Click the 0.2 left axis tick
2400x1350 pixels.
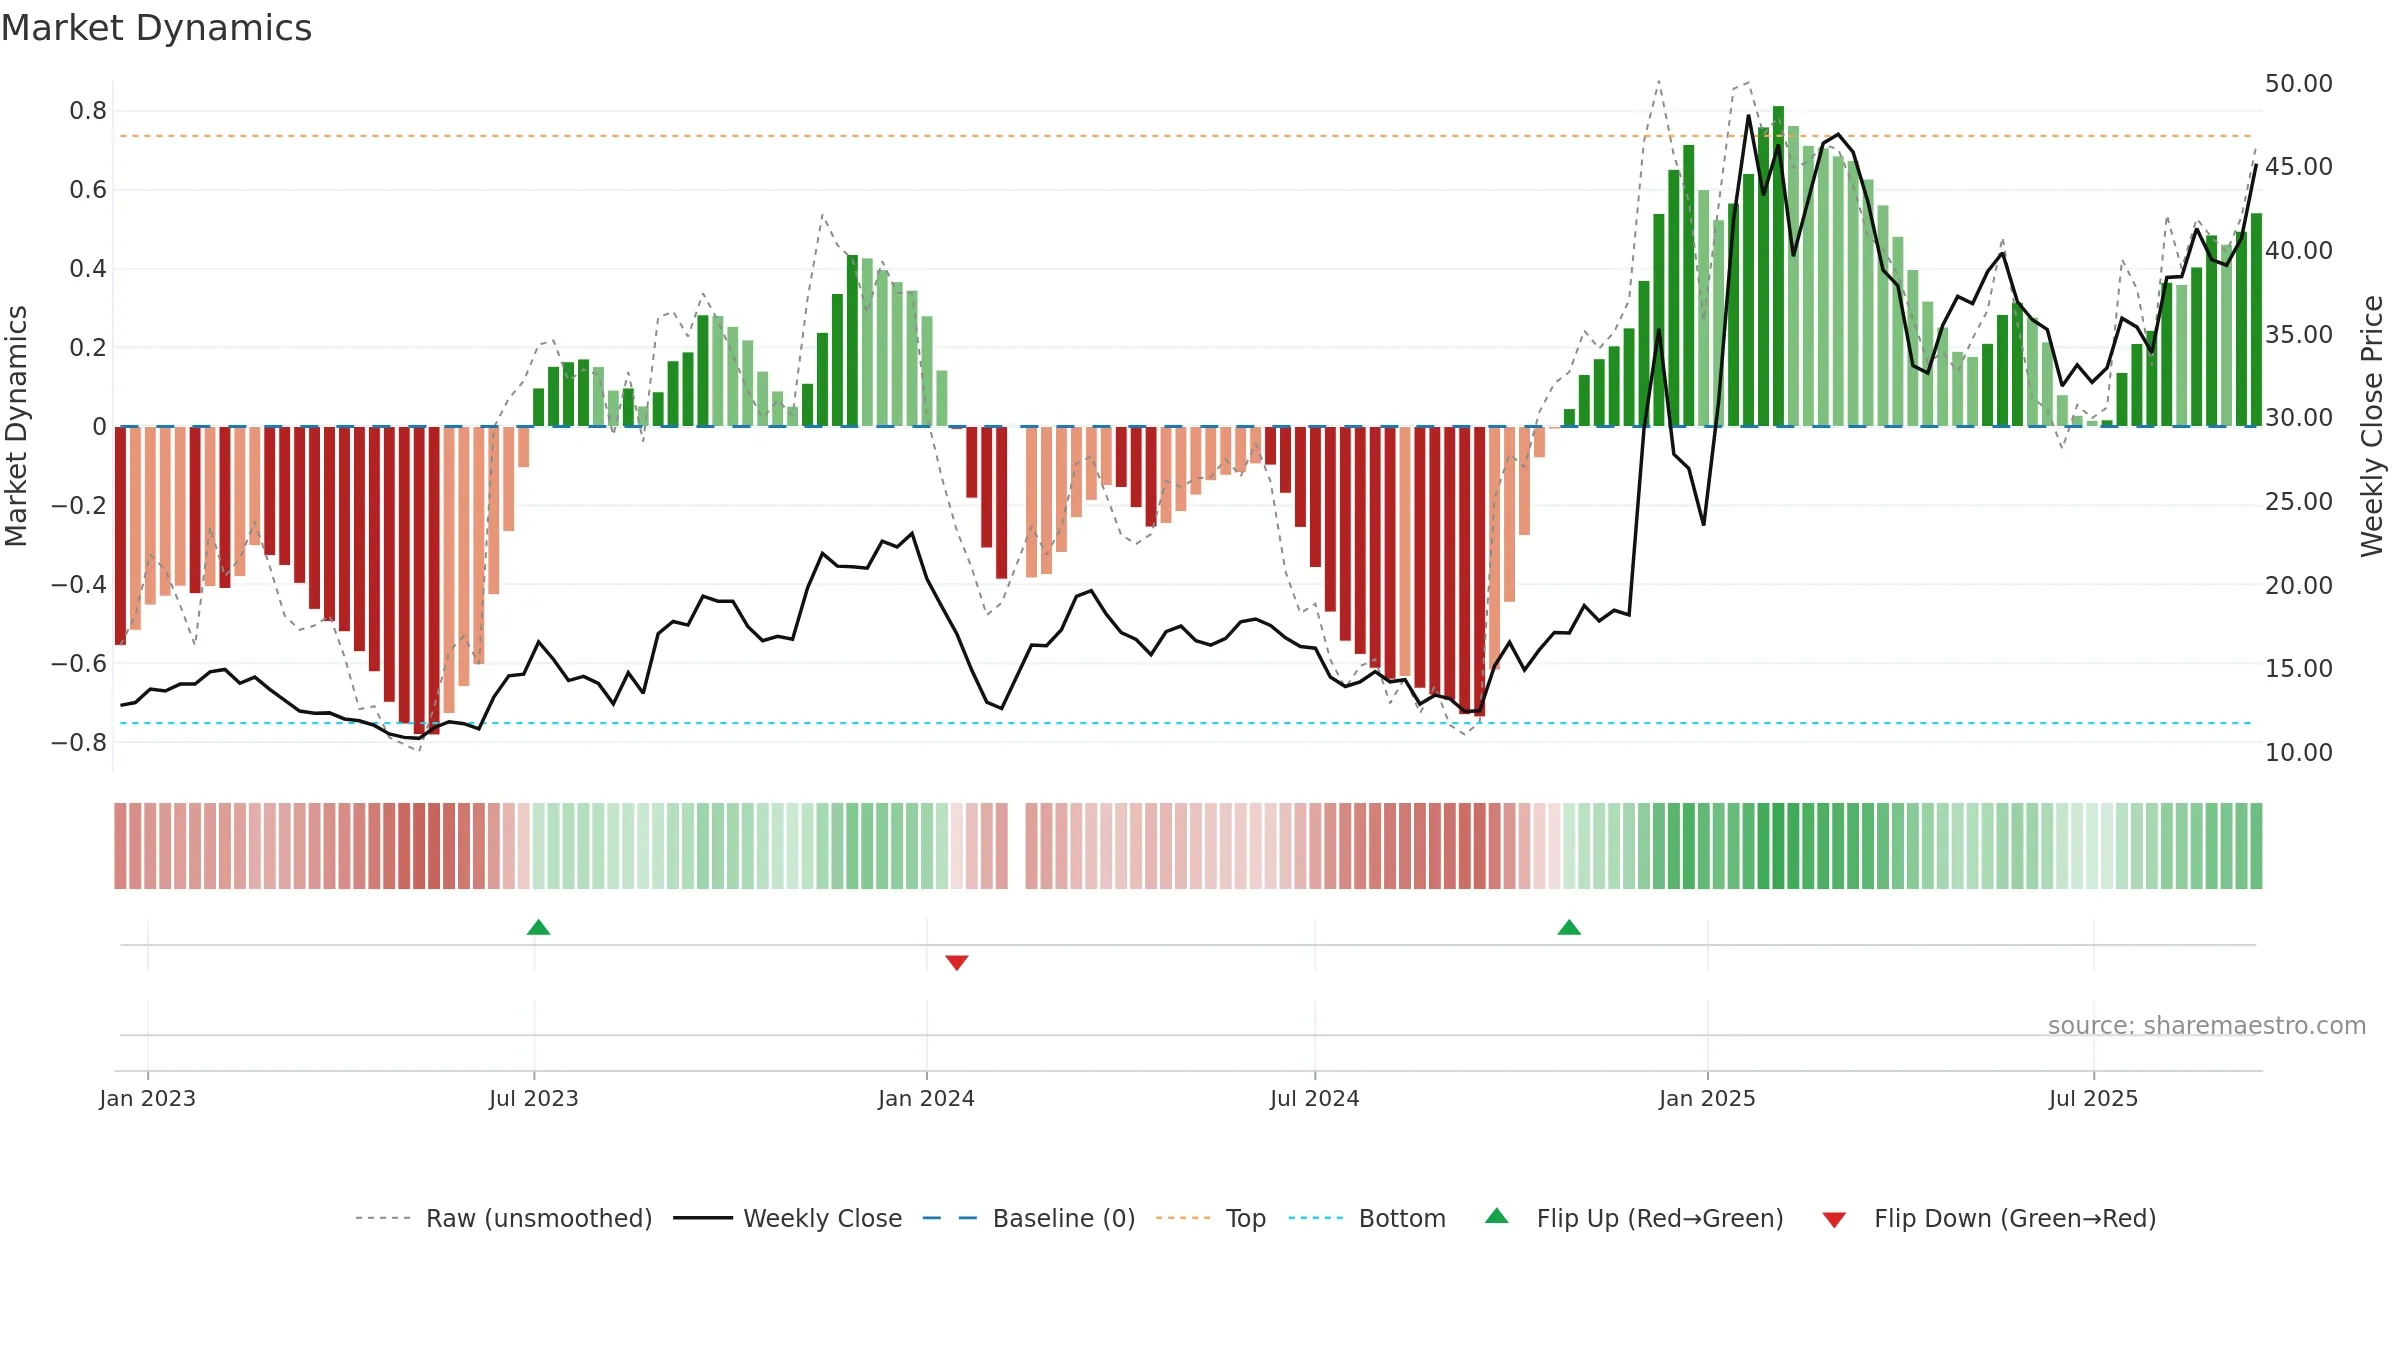click(88, 347)
